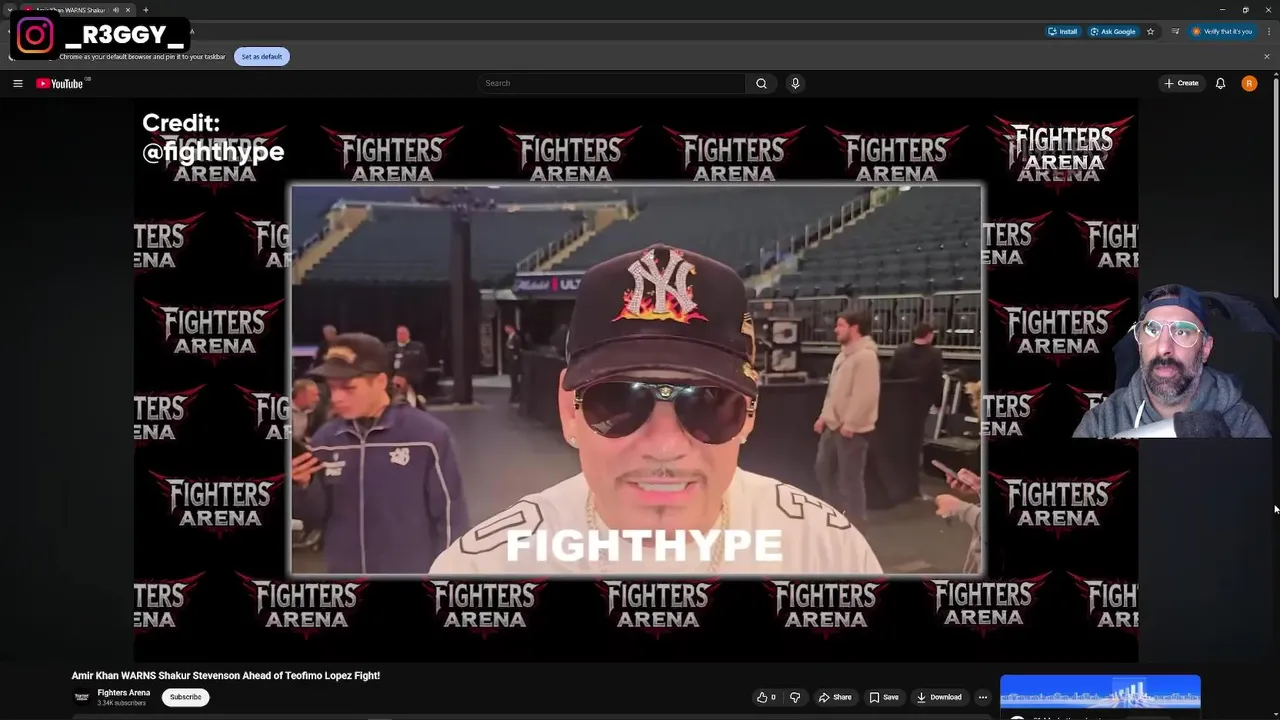This screenshot has height=720, width=1280.
Task: Open the Chrome three-dot menu
Action: coord(1267,31)
